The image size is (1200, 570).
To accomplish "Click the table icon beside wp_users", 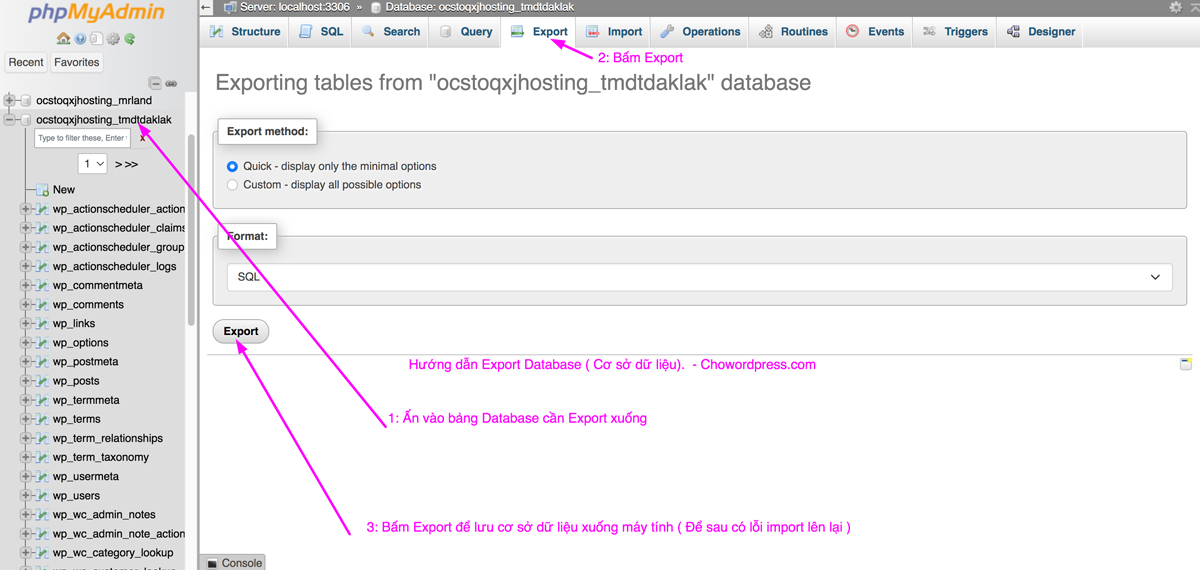I will 43,496.
